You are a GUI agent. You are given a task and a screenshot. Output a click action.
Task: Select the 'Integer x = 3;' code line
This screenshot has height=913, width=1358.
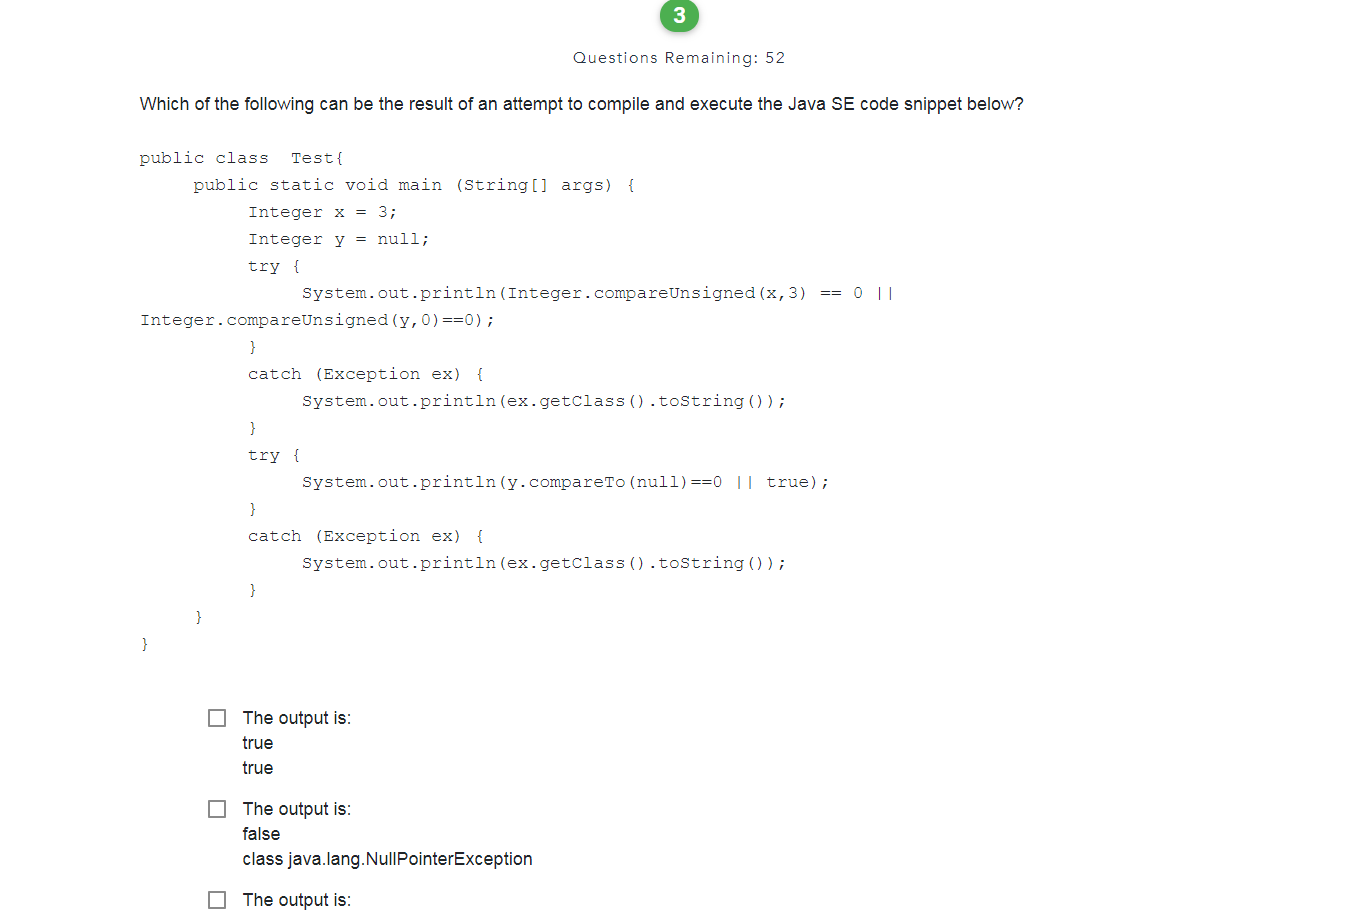pyautogui.click(x=322, y=211)
